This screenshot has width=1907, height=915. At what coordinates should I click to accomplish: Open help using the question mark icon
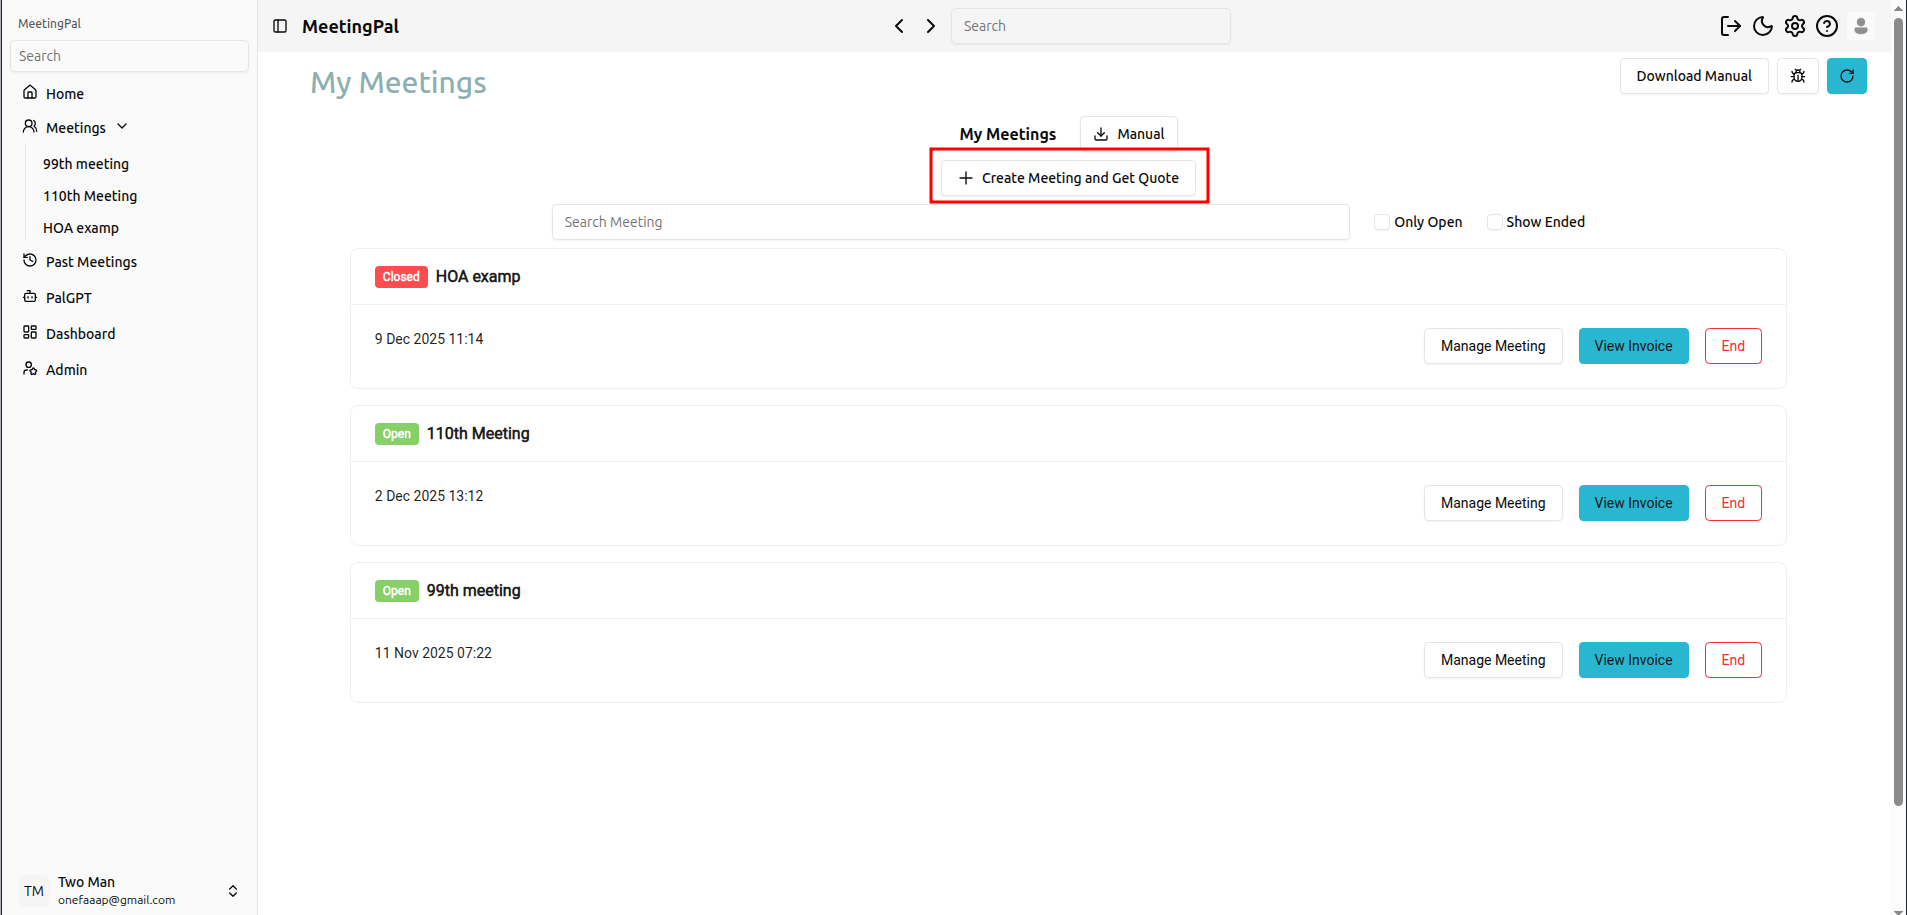pos(1827,26)
